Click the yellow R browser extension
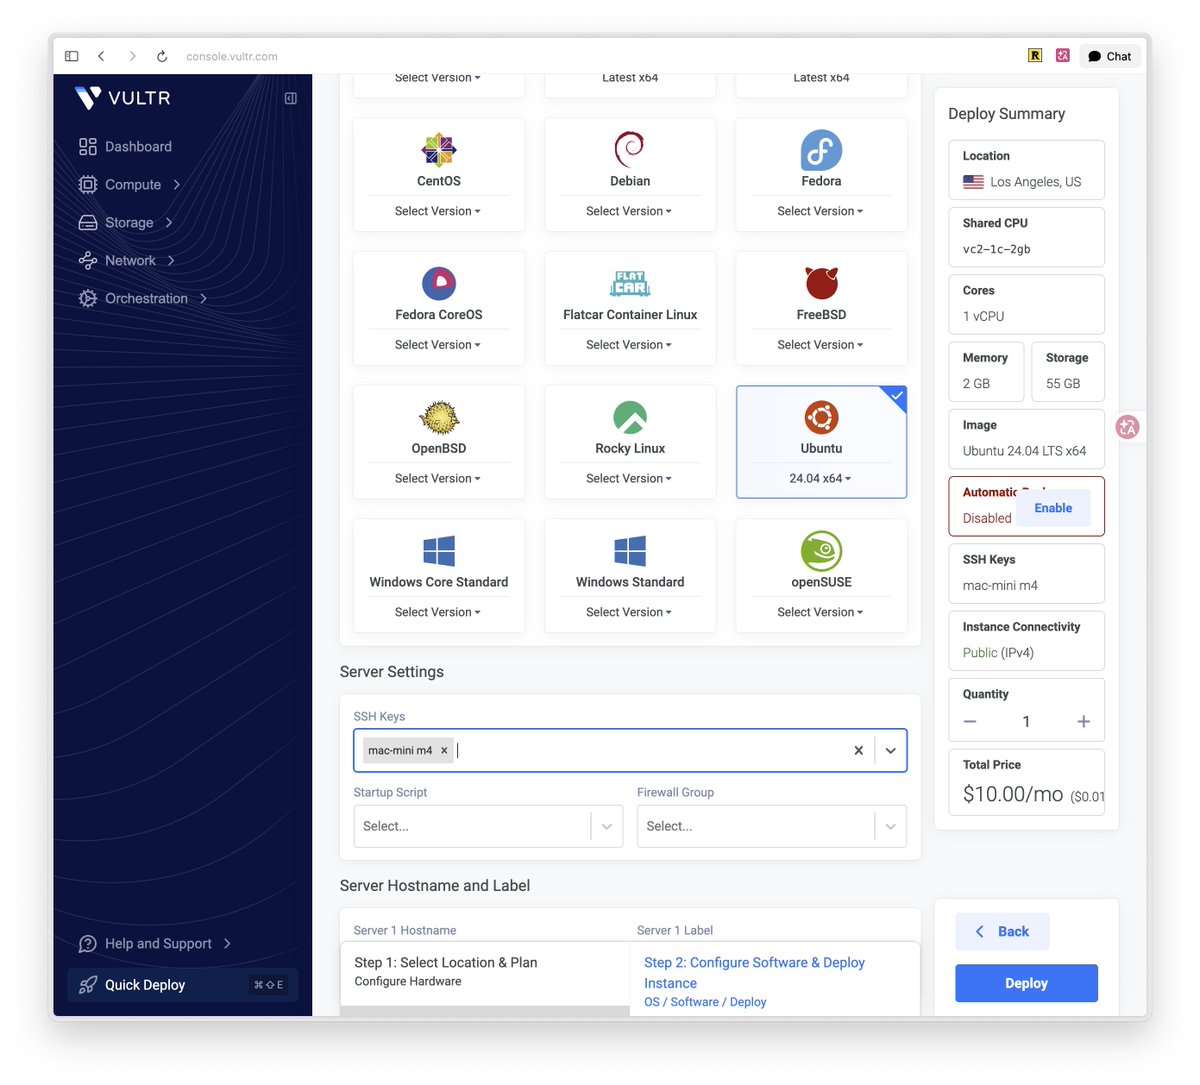Image resolution: width=1200 pixels, height=1085 pixels. coord(1035,56)
